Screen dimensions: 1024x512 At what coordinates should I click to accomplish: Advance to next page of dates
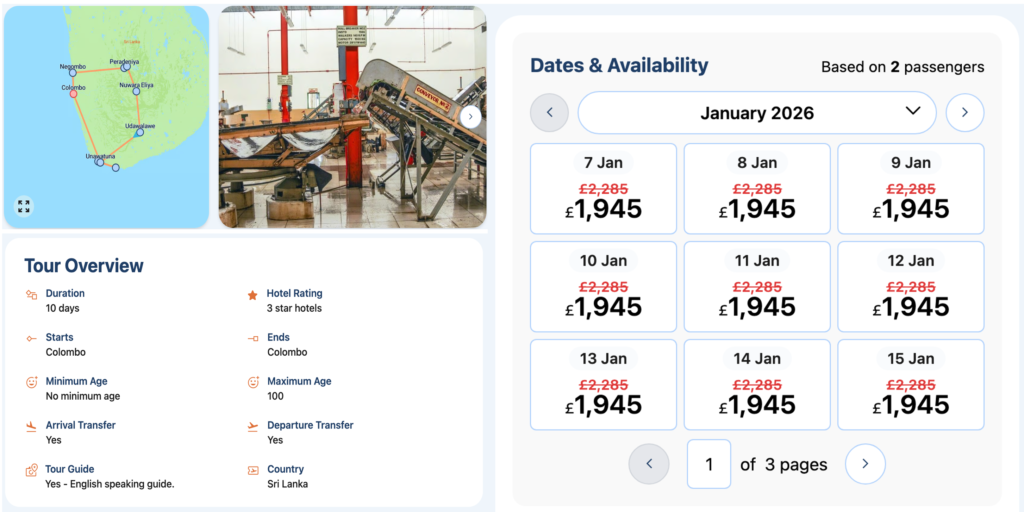(865, 464)
